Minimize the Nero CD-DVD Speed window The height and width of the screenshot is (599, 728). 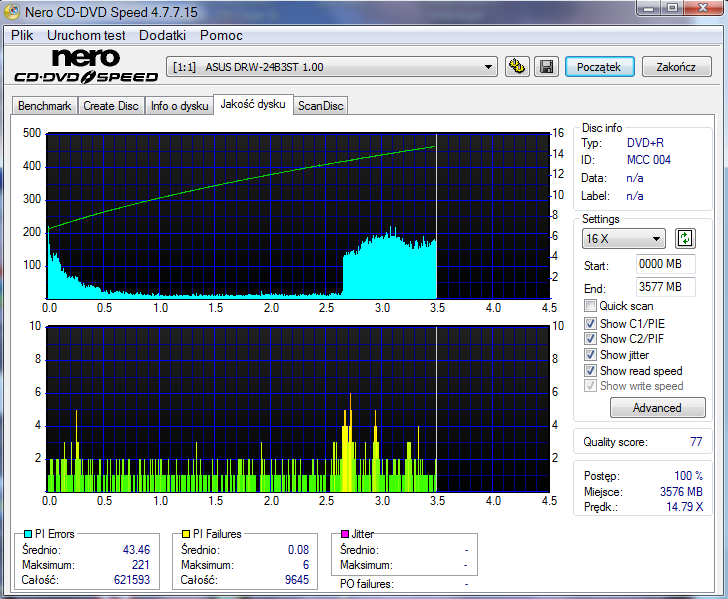click(649, 8)
